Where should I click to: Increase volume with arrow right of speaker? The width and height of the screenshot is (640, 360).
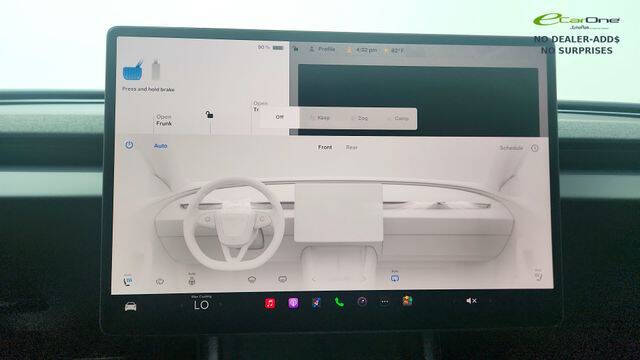pyautogui.click(x=490, y=300)
